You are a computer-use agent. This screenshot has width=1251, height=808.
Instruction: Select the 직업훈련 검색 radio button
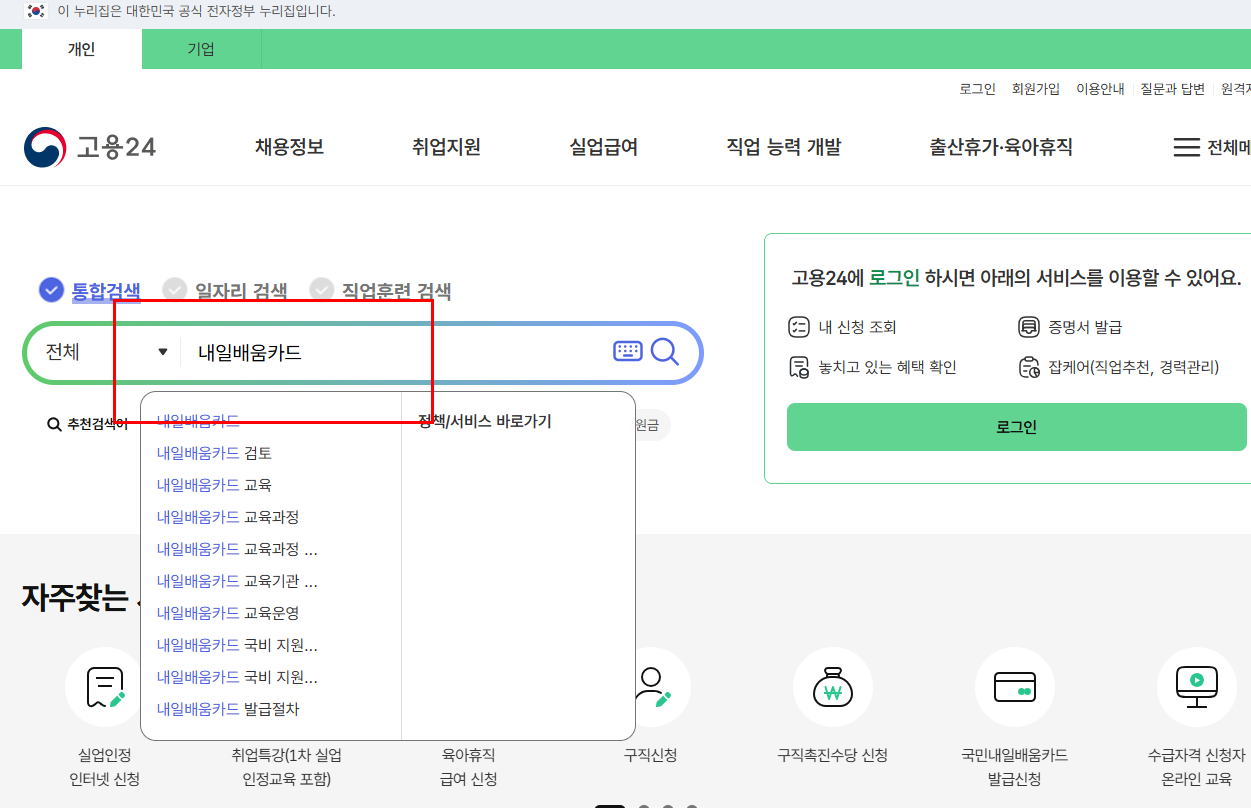pos(321,289)
